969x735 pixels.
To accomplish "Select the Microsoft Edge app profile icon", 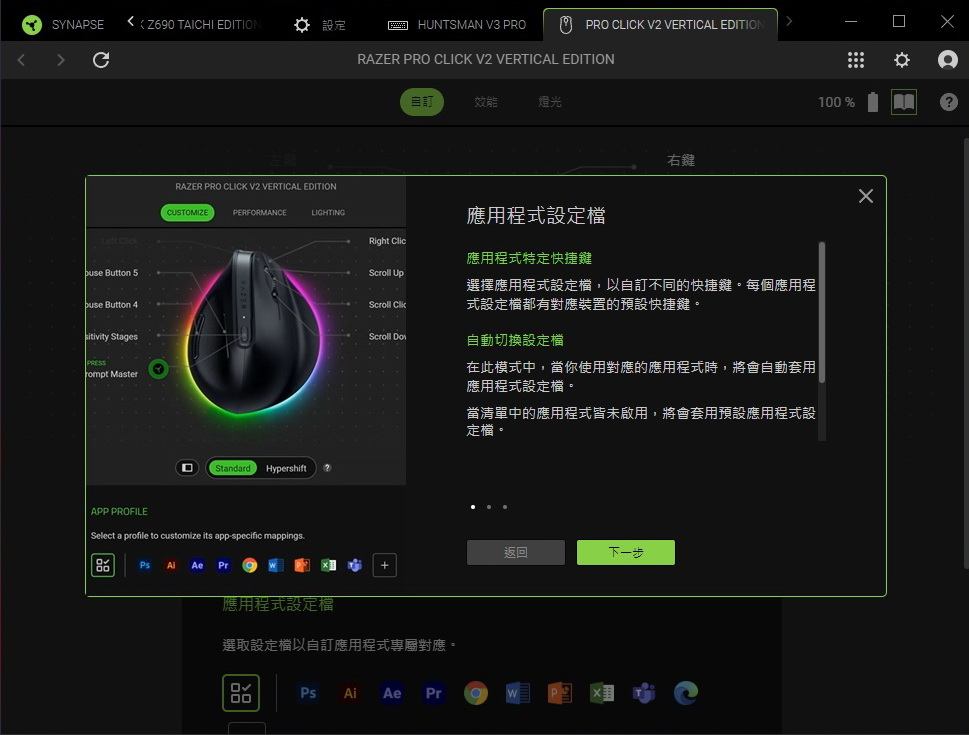I will coord(686,693).
